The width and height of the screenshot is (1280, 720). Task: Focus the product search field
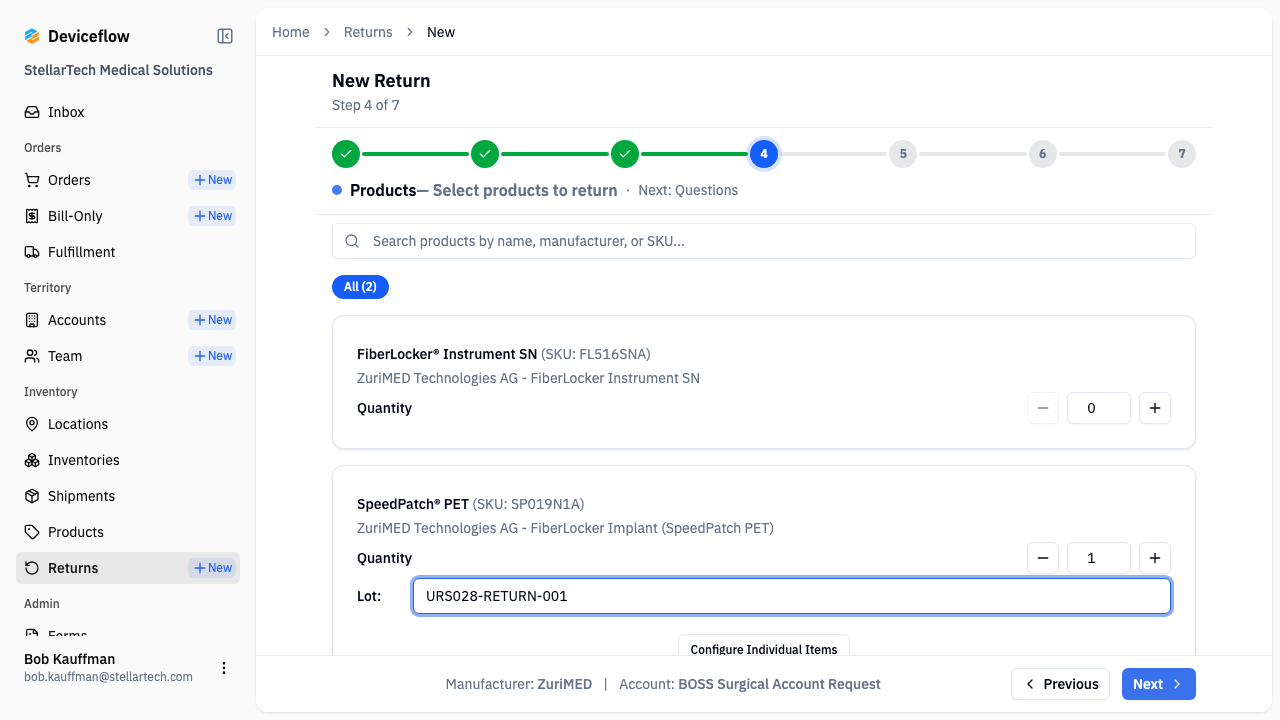[764, 241]
